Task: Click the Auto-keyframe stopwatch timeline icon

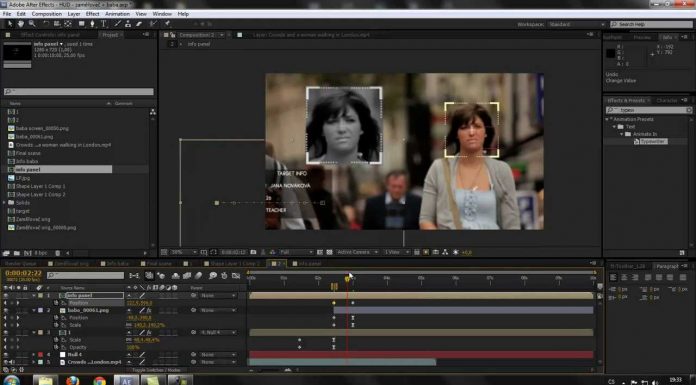Action: click(224, 276)
